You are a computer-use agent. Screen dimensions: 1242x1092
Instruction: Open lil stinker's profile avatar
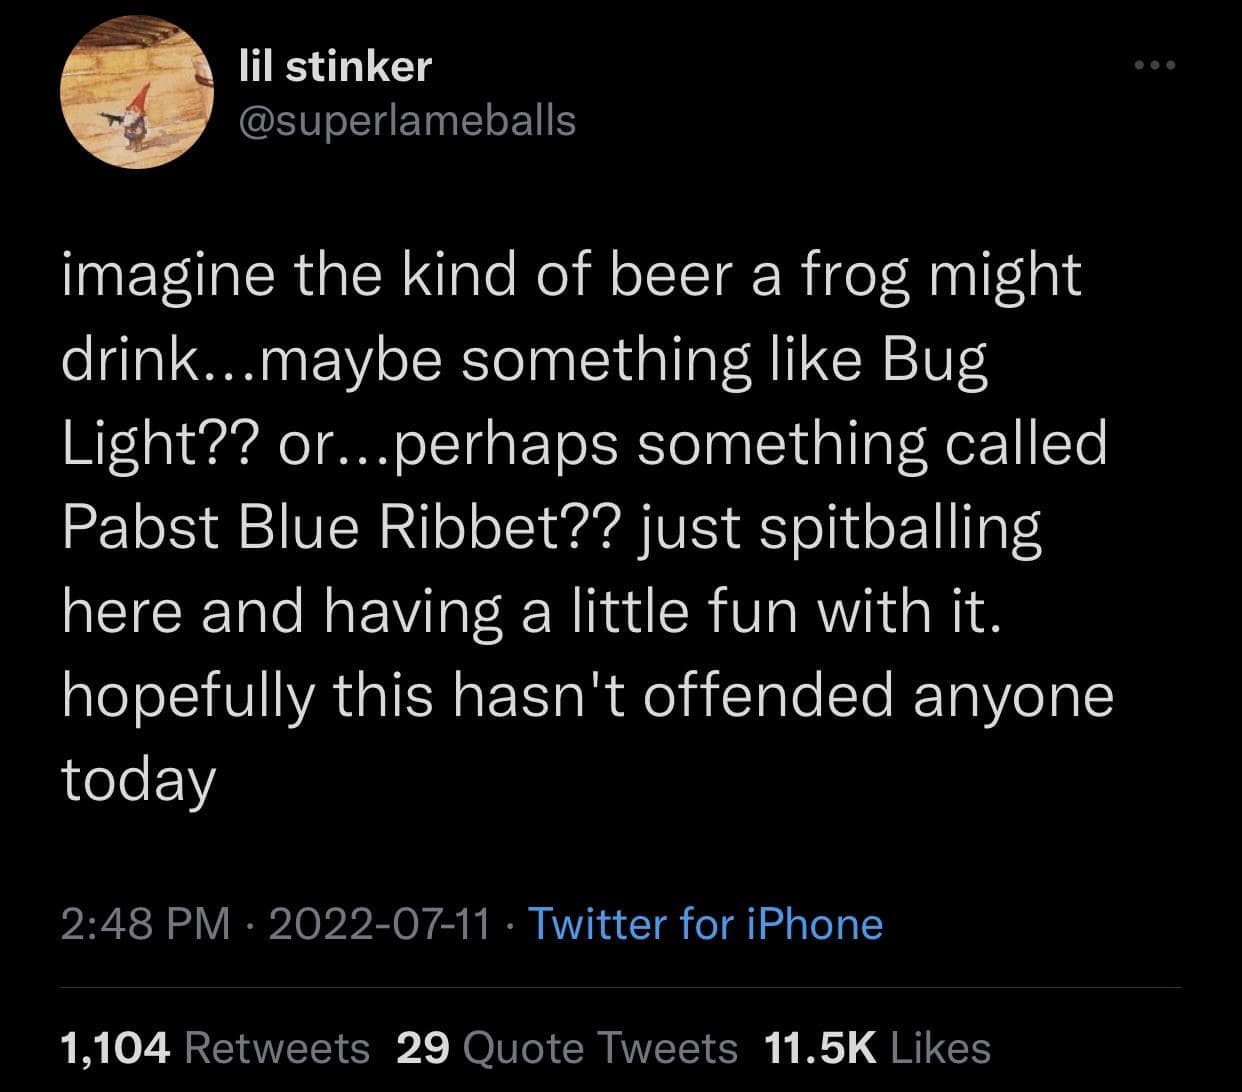click(x=139, y=94)
